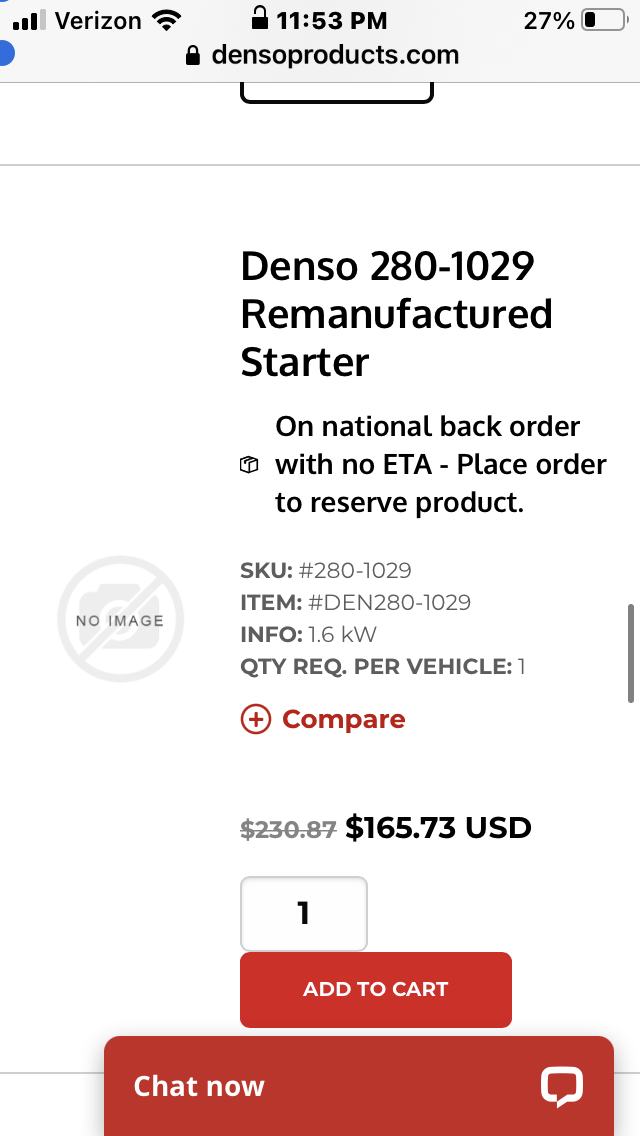
Task: Tap the partially visible button at top
Action: (337, 93)
